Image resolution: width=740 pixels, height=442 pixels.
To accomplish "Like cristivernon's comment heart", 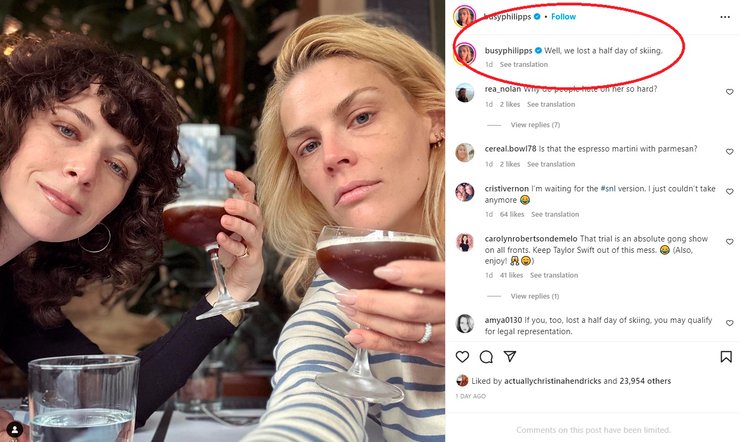I will [x=730, y=192].
